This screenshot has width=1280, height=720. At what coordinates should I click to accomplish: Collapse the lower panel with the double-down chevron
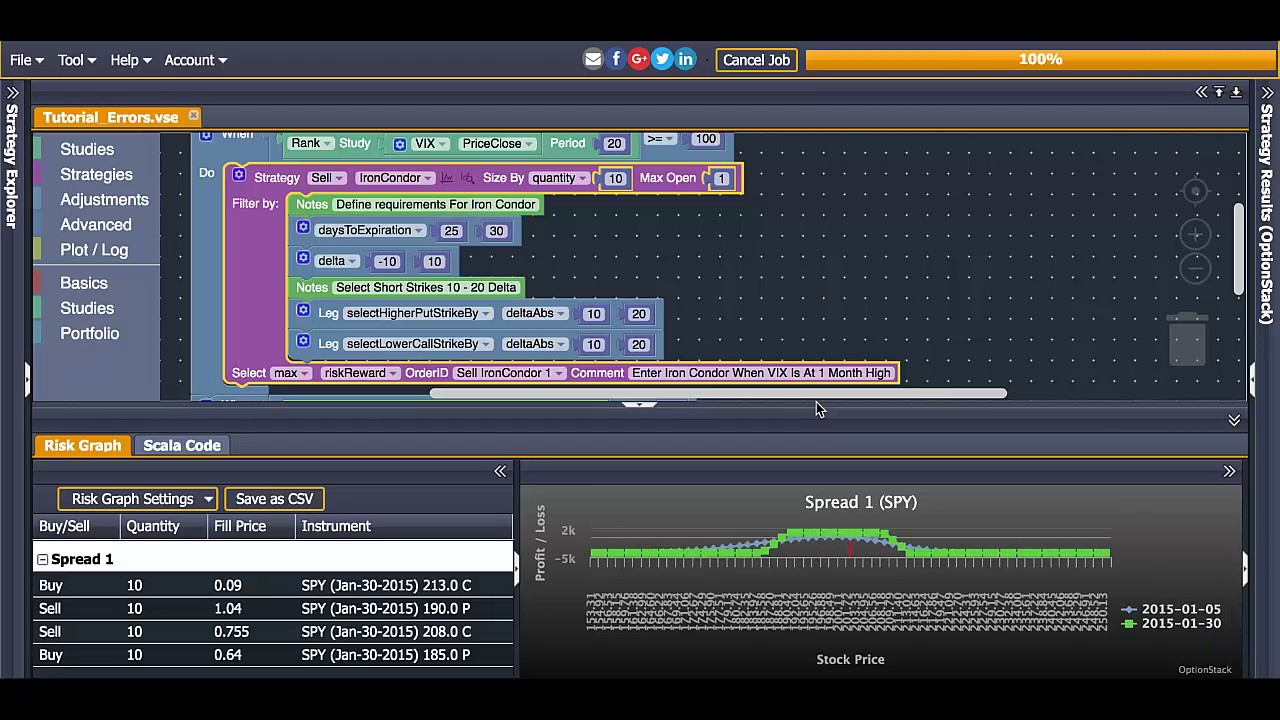(x=1234, y=420)
